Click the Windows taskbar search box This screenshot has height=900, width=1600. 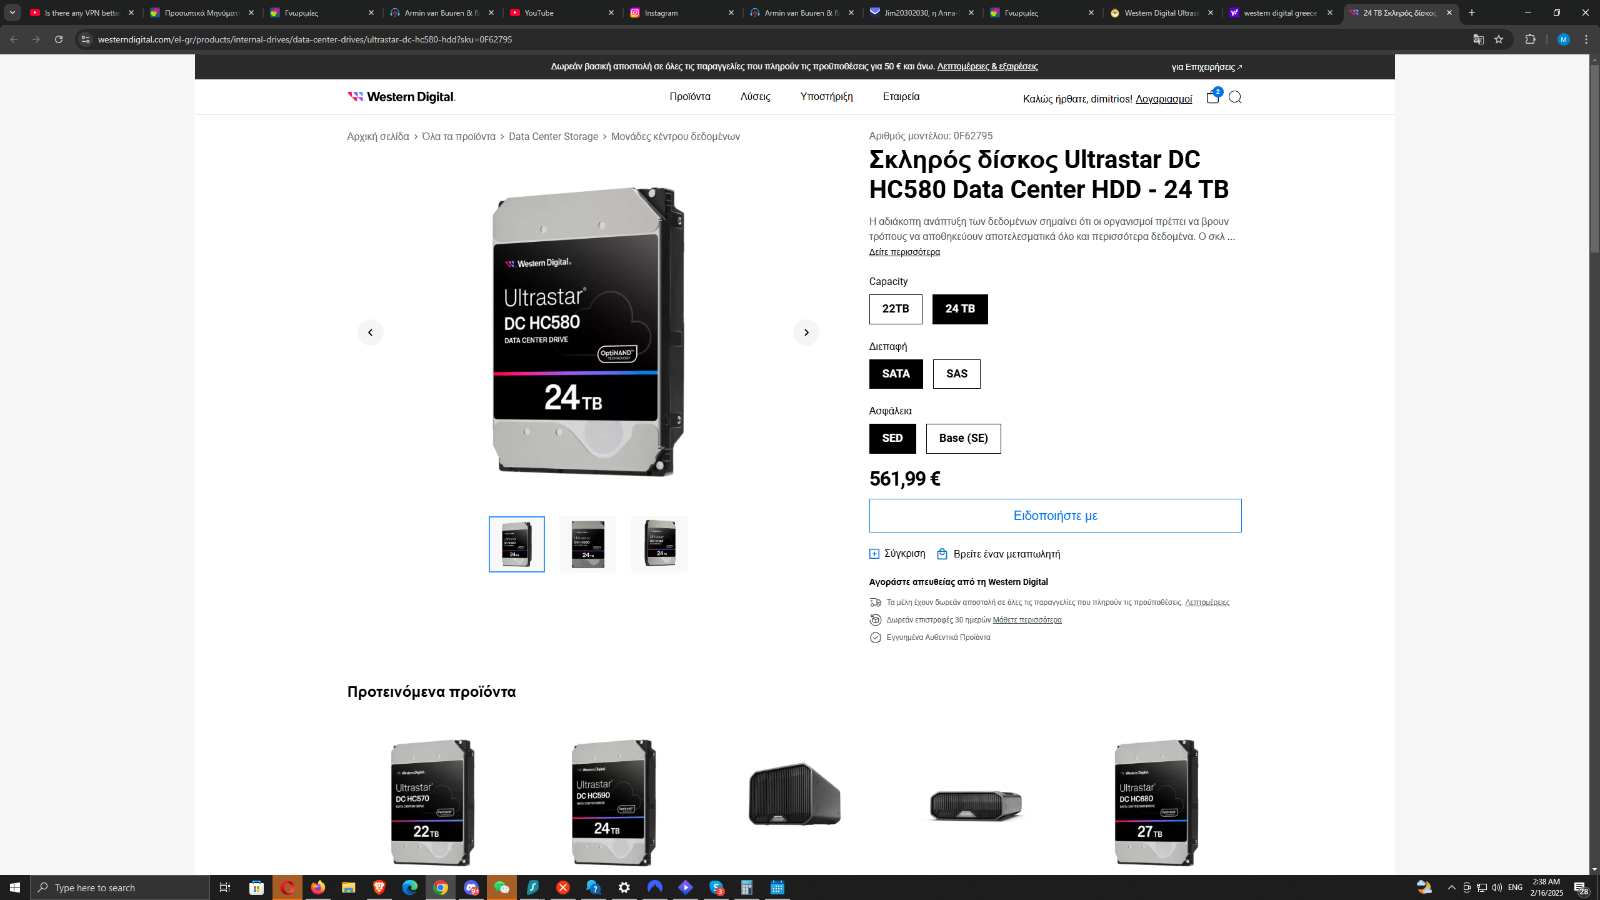pyautogui.click(x=120, y=887)
